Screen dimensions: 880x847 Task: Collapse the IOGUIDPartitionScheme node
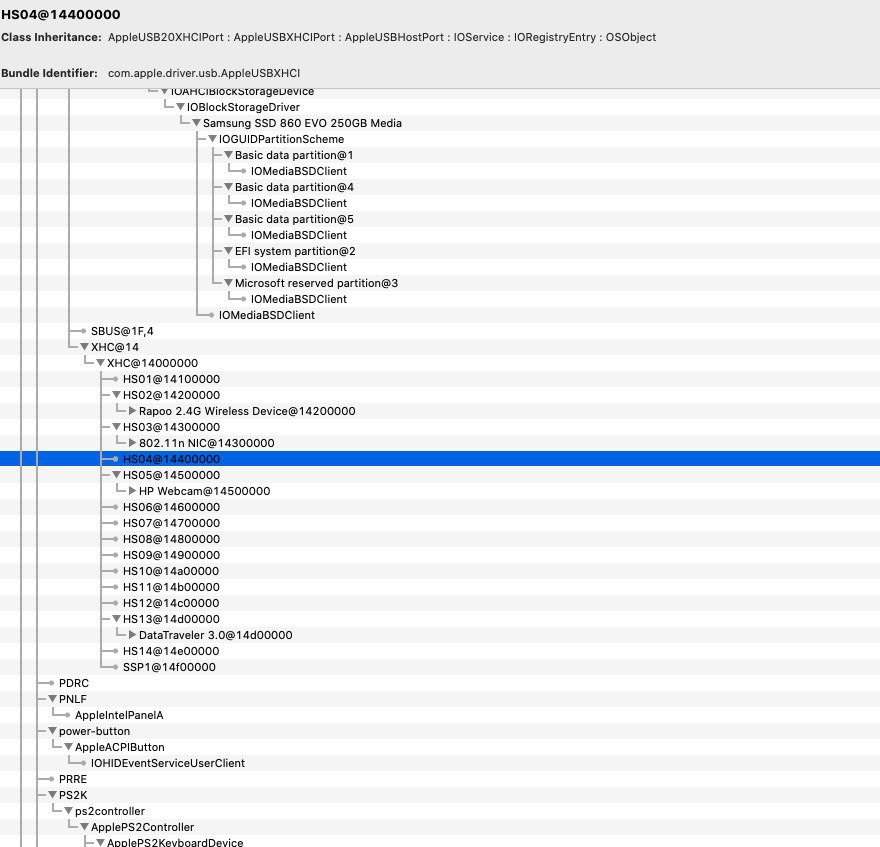pyautogui.click(x=212, y=139)
